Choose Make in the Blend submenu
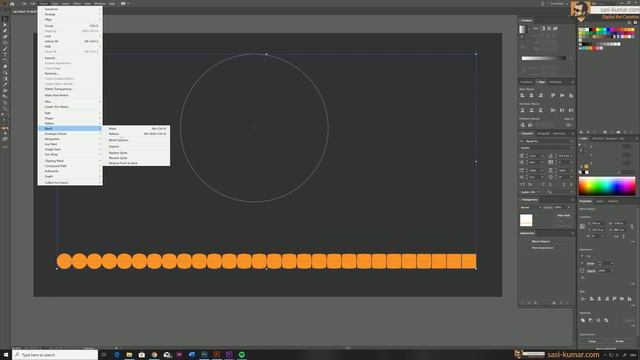The image size is (640, 360). point(136,129)
